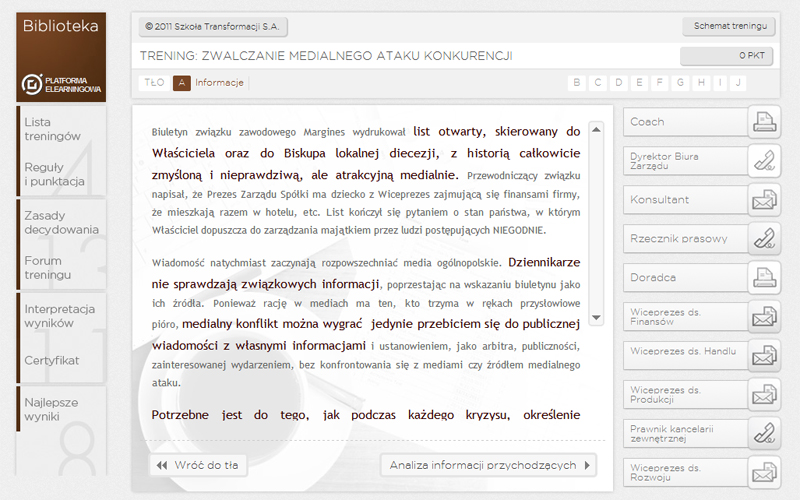Select Wiceprezes ds. Finansów contact

point(686,316)
